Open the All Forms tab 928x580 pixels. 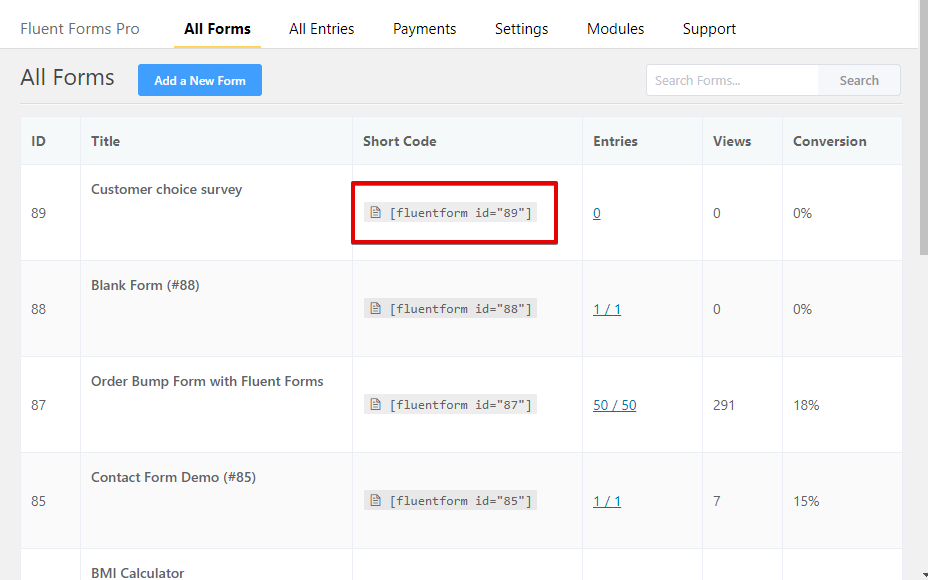(x=217, y=28)
